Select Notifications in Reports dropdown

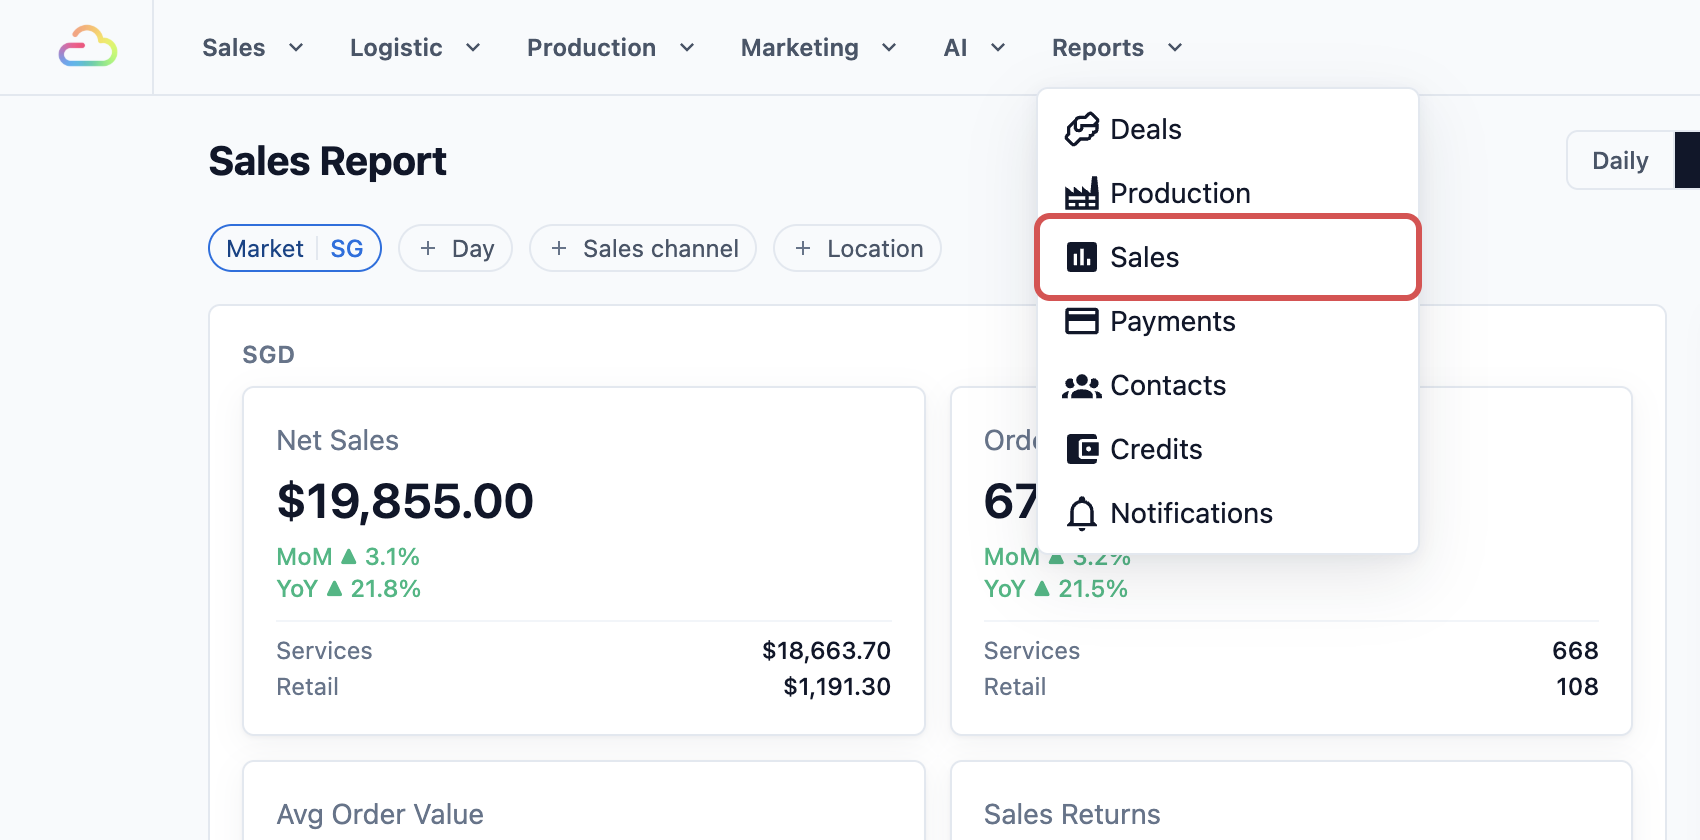coord(1228,513)
